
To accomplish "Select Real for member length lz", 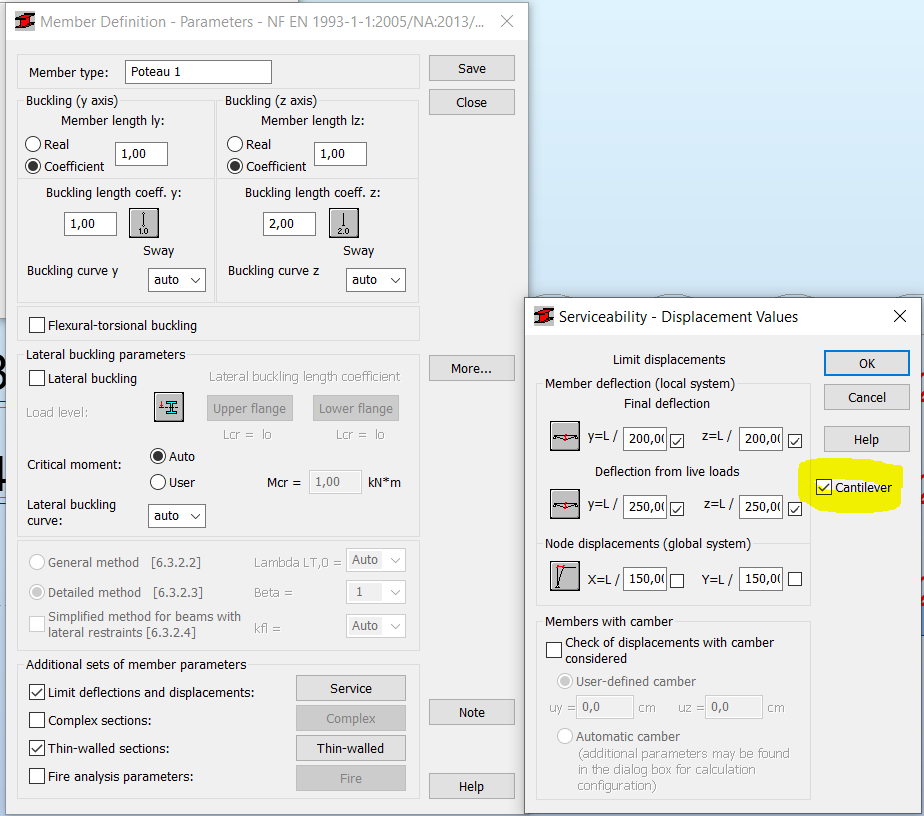I will pyautogui.click(x=235, y=144).
